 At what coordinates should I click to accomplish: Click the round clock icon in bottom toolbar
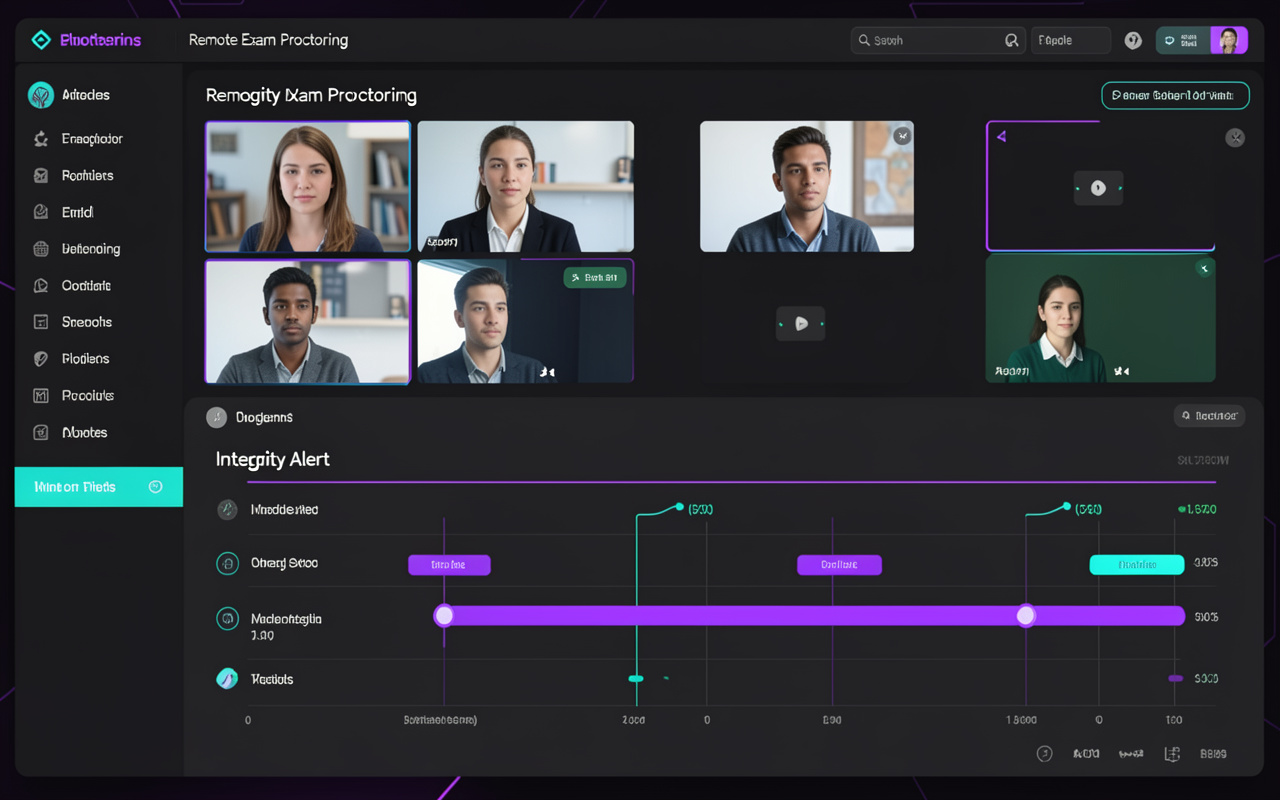point(1044,754)
